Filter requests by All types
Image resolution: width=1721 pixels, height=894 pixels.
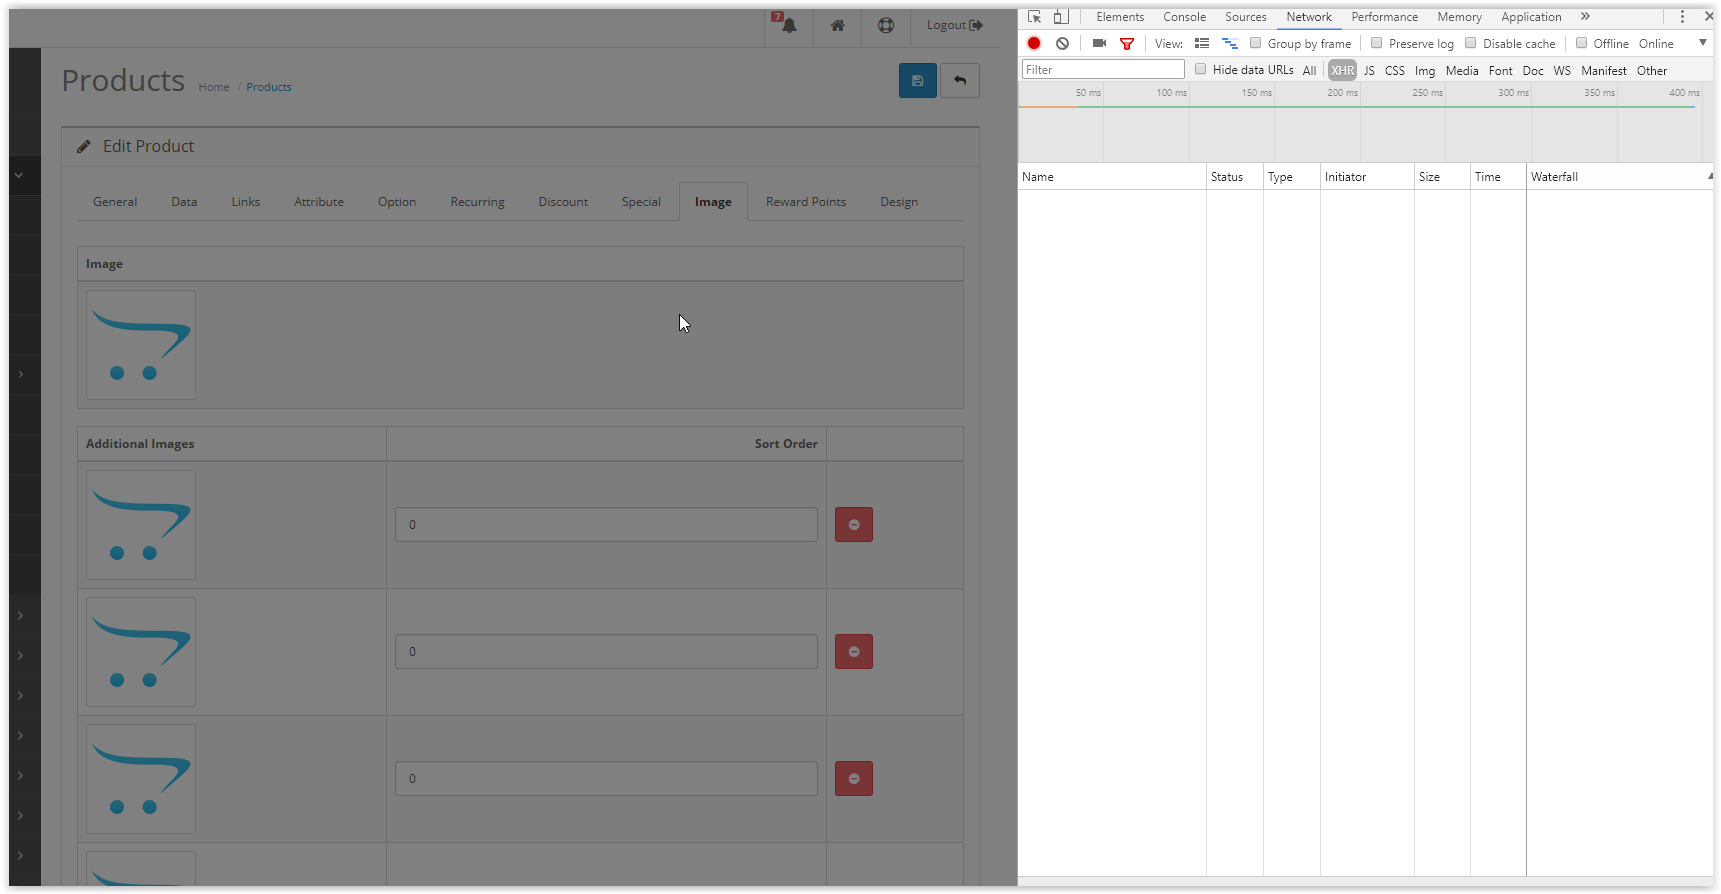(x=1309, y=71)
